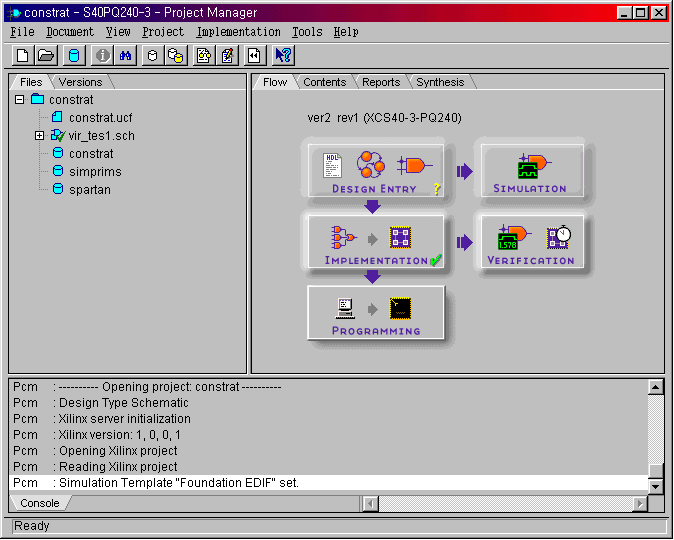Click the Implementation label
Image resolution: width=674 pixels, height=540 pixels.
pos(376,260)
